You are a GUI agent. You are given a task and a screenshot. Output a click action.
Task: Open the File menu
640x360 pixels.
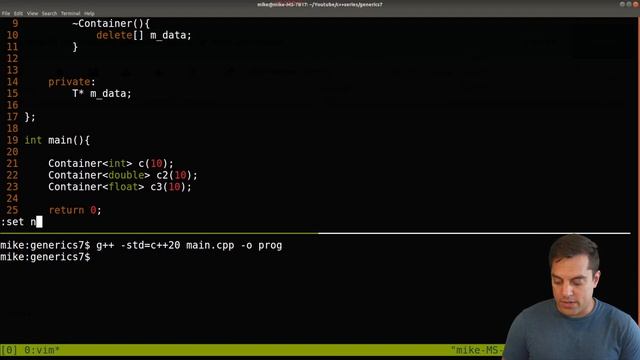[6, 13]
